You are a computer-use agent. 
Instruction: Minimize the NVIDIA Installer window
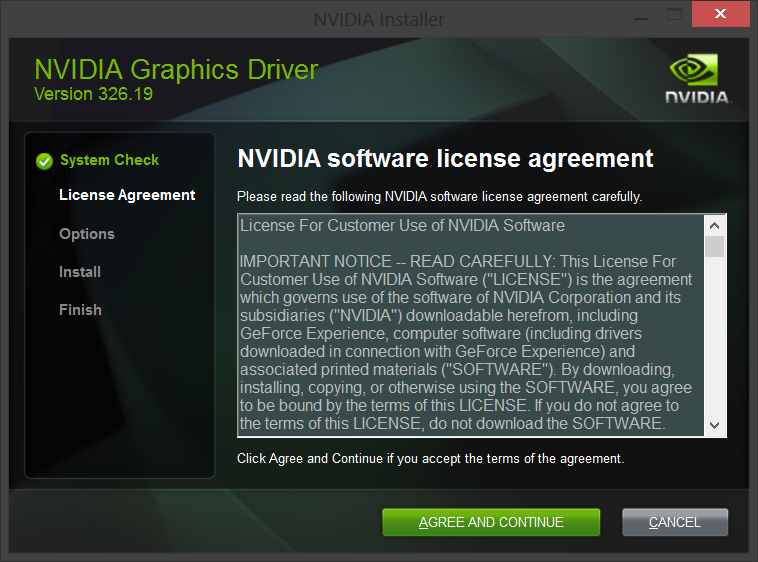(x=641, y=17)
